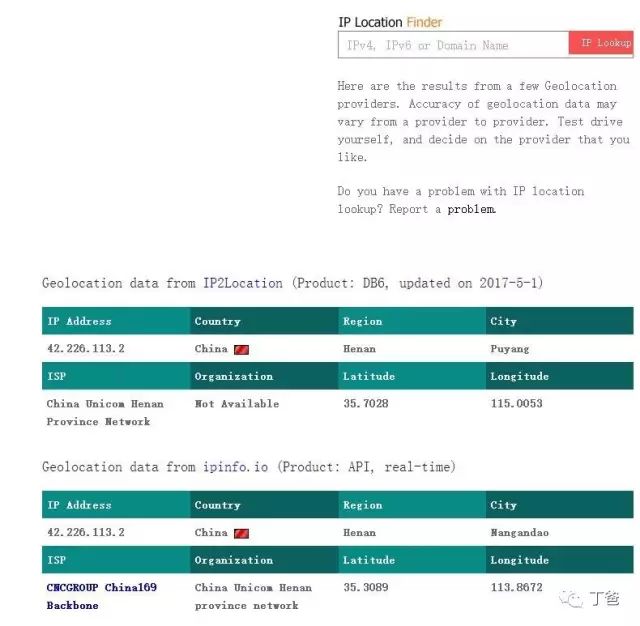This screenshot has height=626, width=640.
Task: Click Henan region in IP2Location table
Action: [359, 349]
